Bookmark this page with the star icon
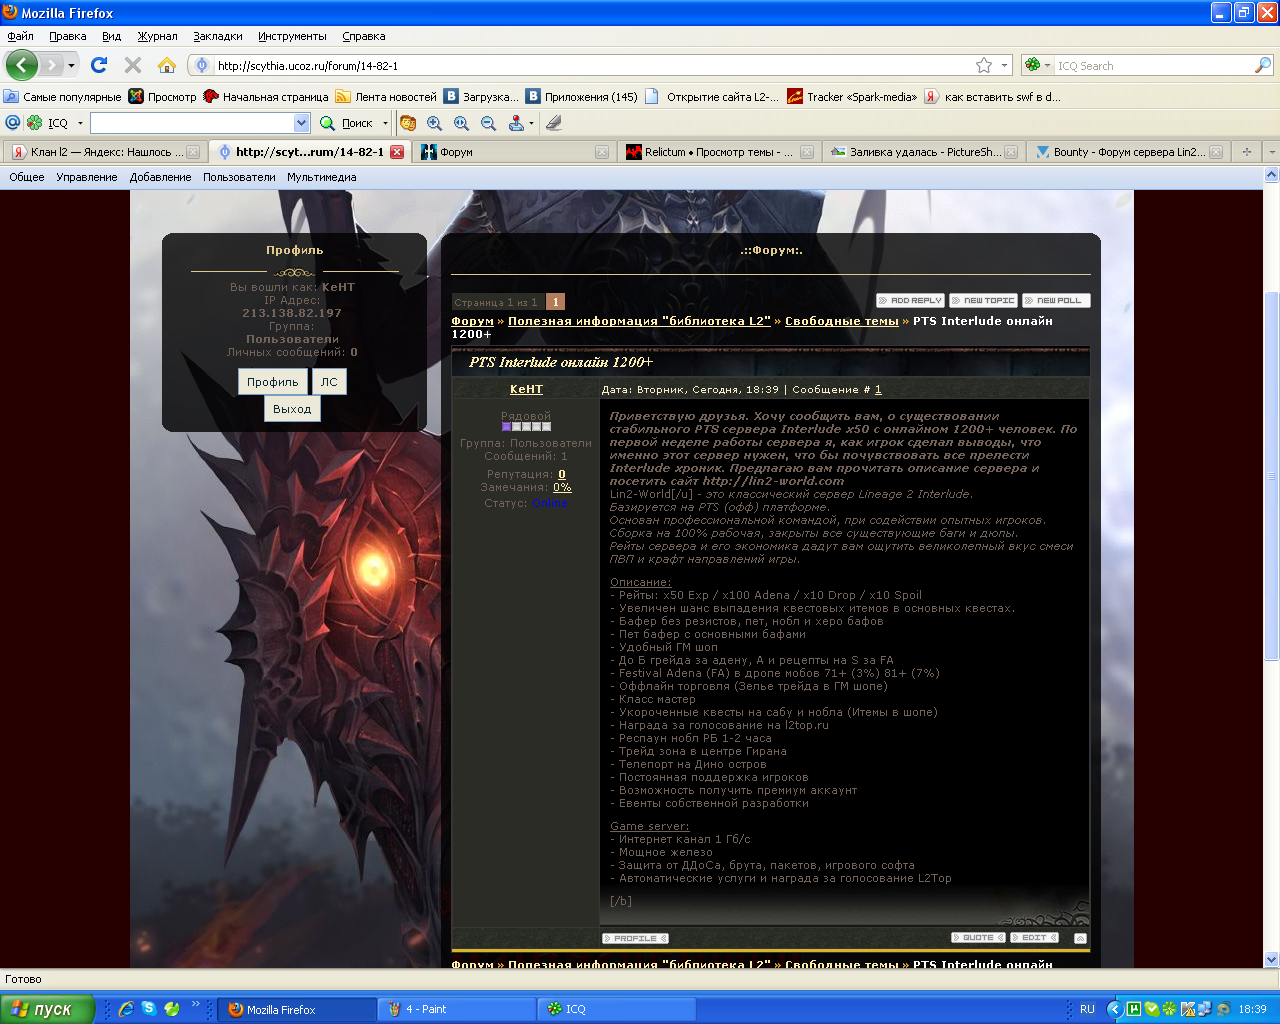 pyautogui.click(x=984, y=65)
